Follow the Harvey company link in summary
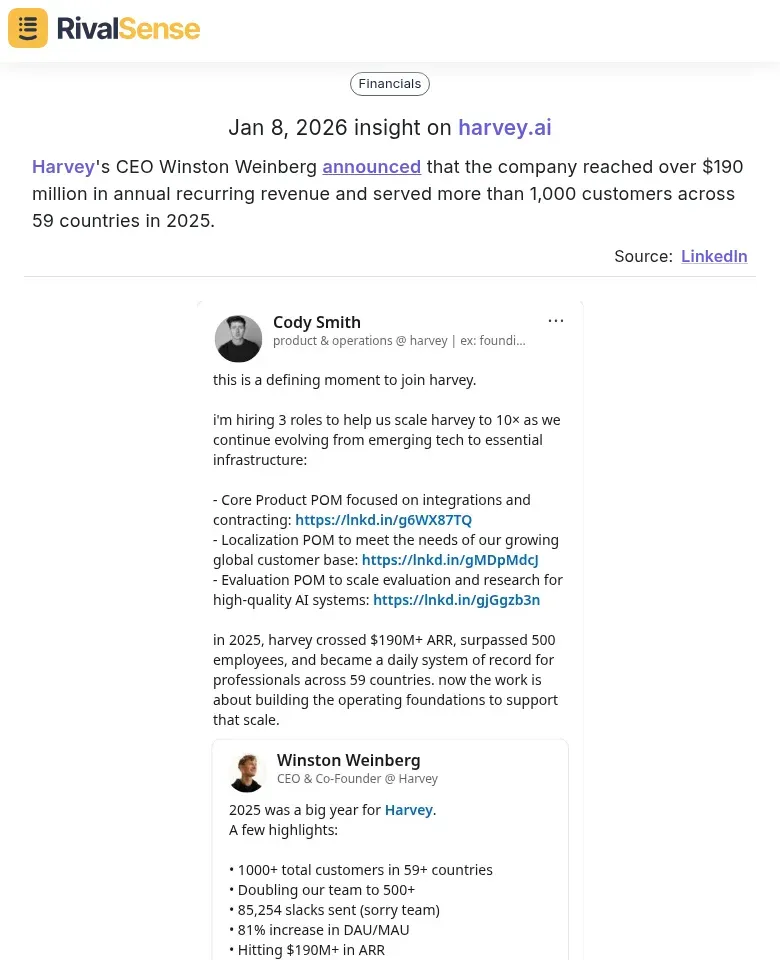The image size is (780, 960). (x=62, y=166)
